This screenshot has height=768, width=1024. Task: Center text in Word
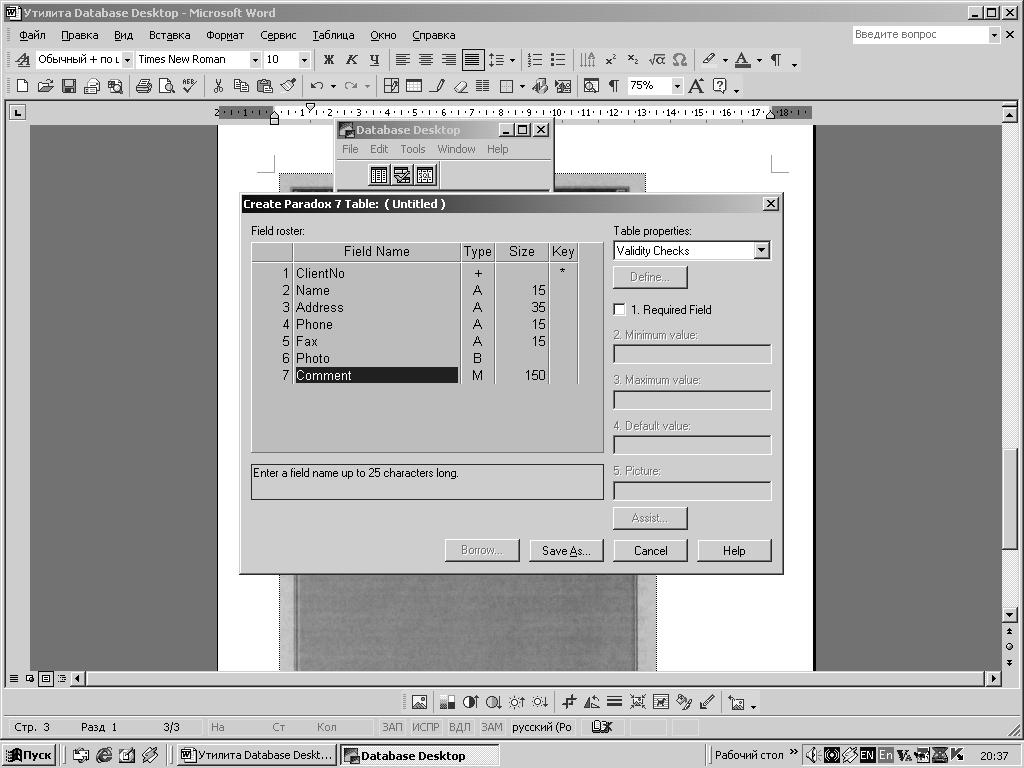425,59
